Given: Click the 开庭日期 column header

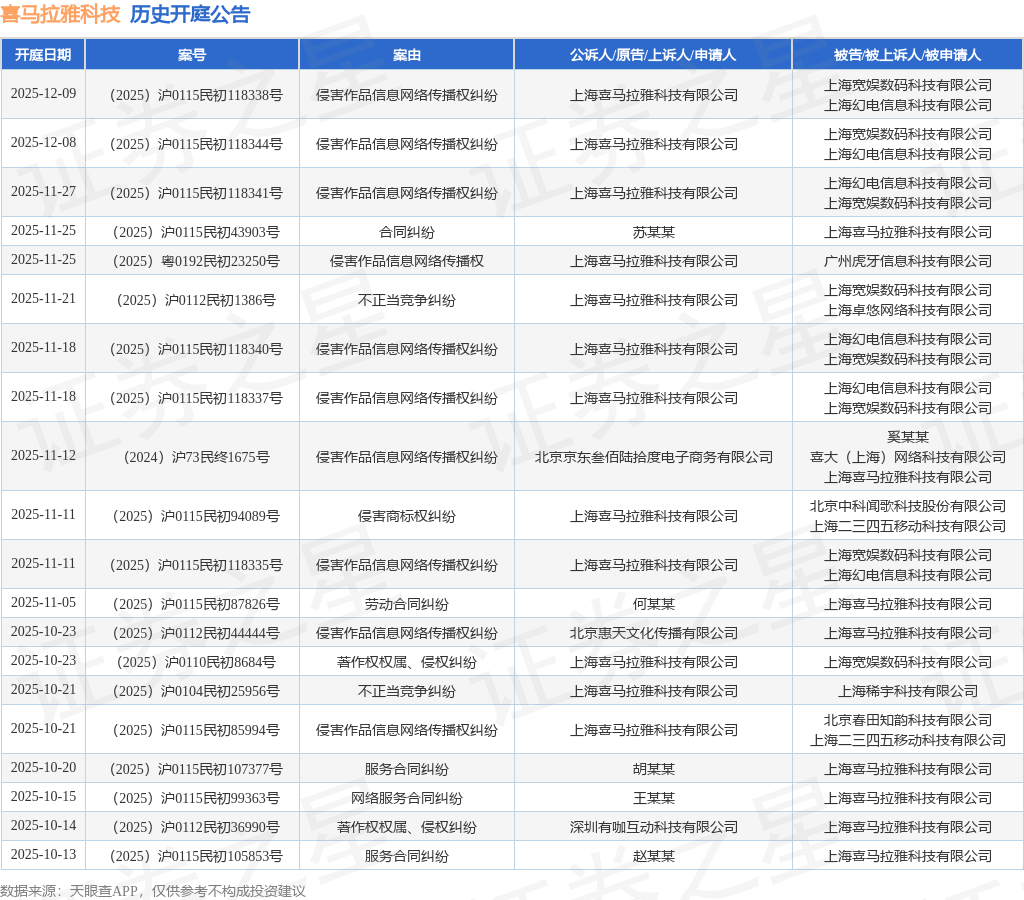Looking at the screenshot, I should [x=43, y=55].
